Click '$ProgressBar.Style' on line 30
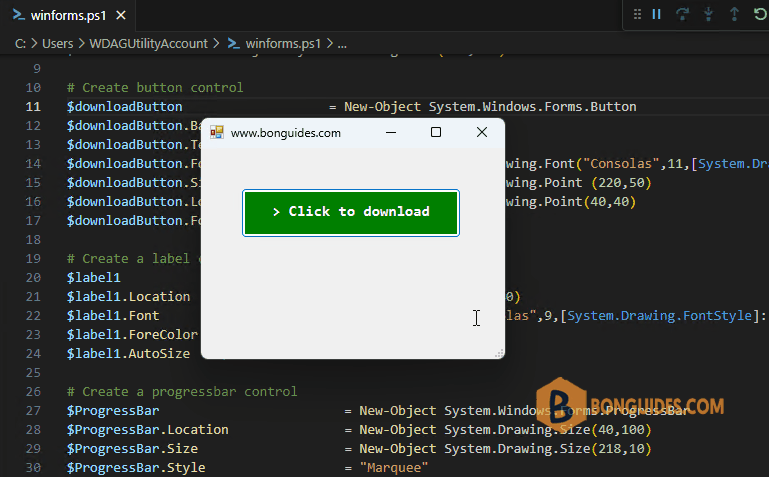Screen dimensions: 769x477 pos(136,467)
